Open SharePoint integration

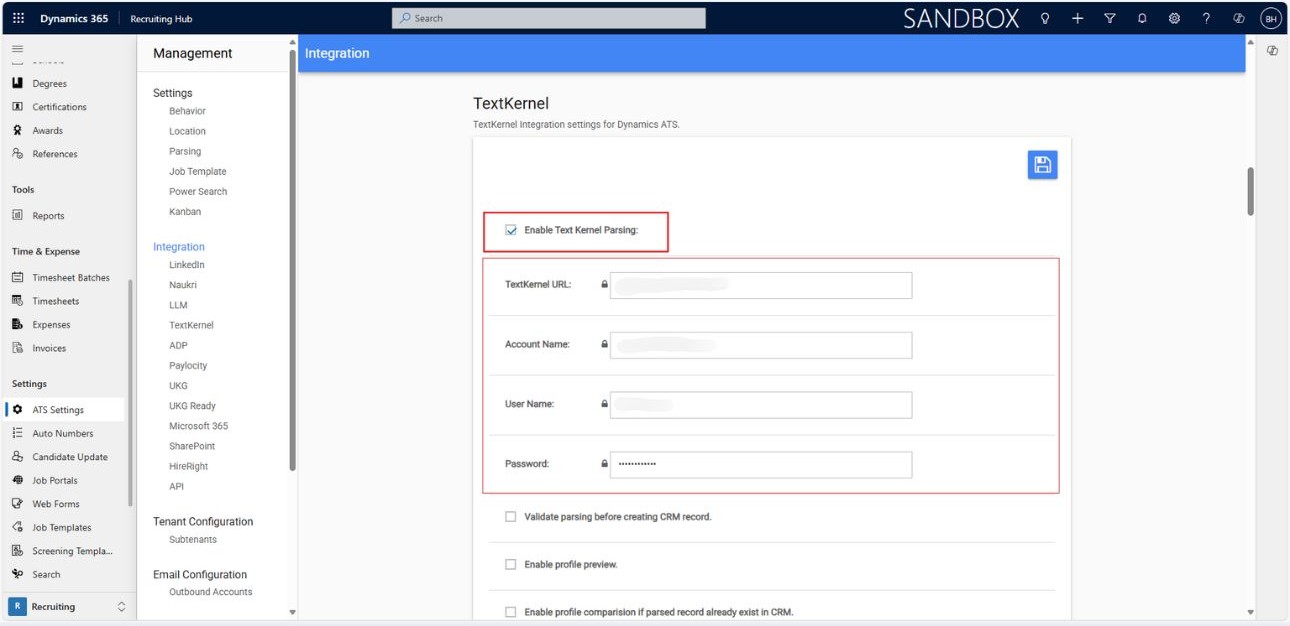click(192, 446)
